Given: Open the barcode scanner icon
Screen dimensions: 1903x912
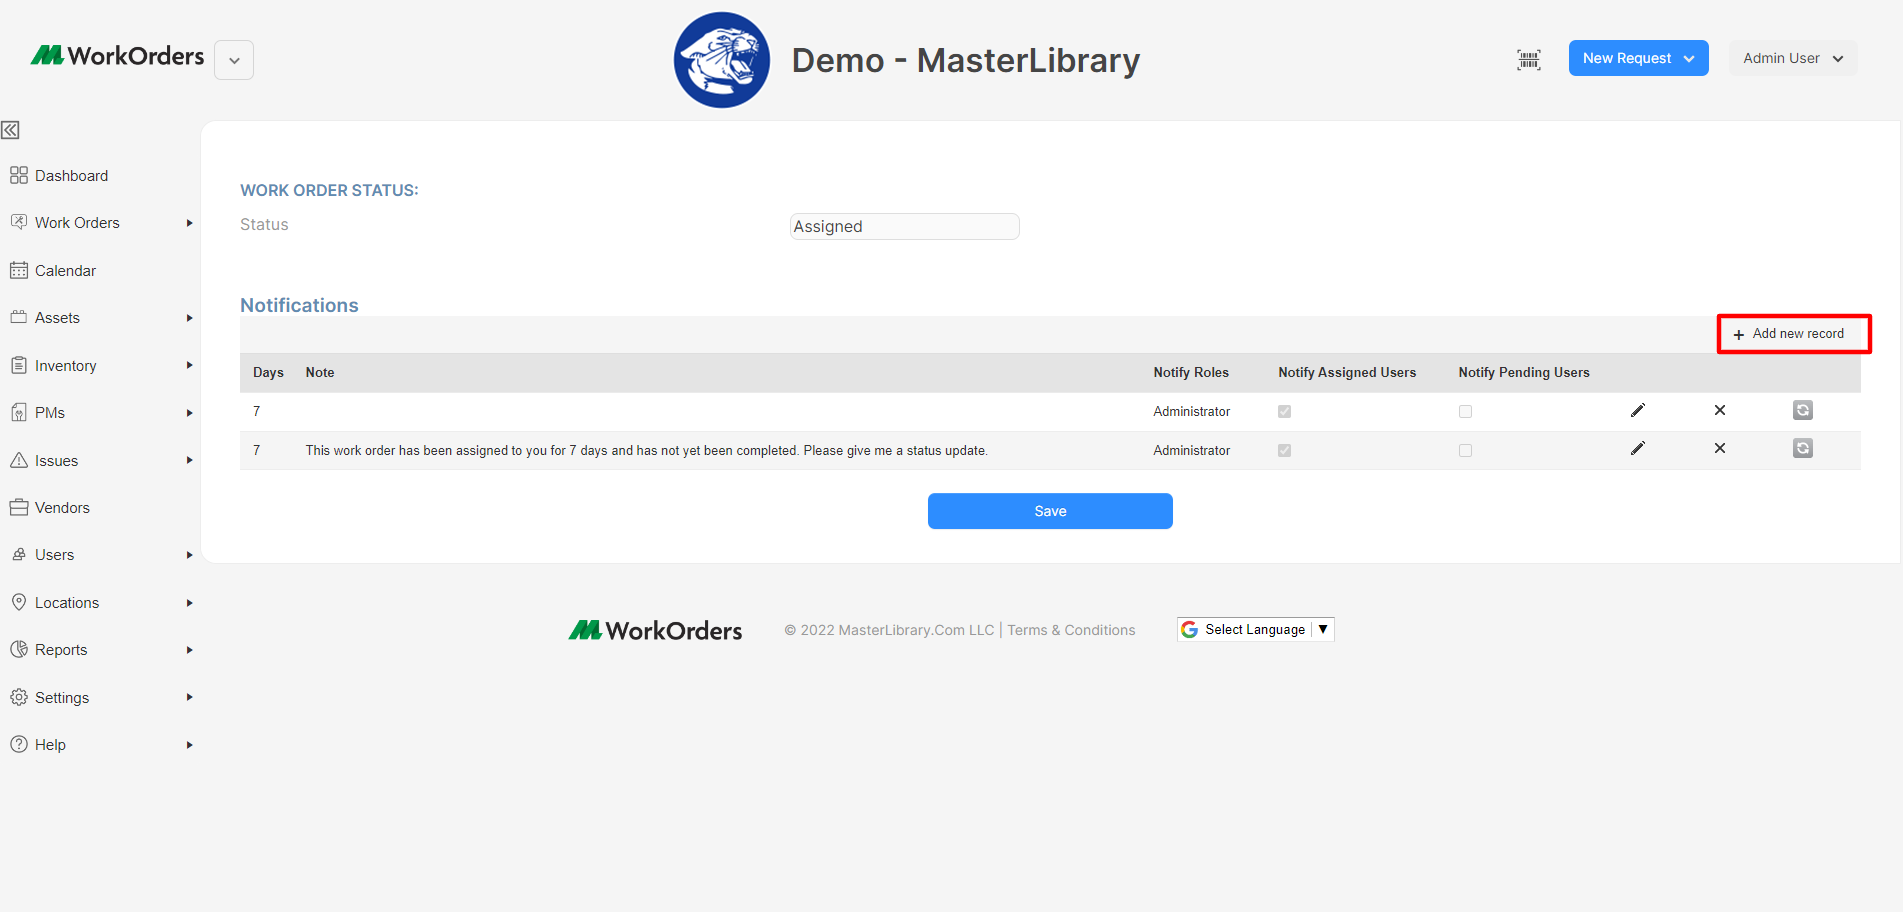Looking at the screenshot, I should coord(1529,59).
